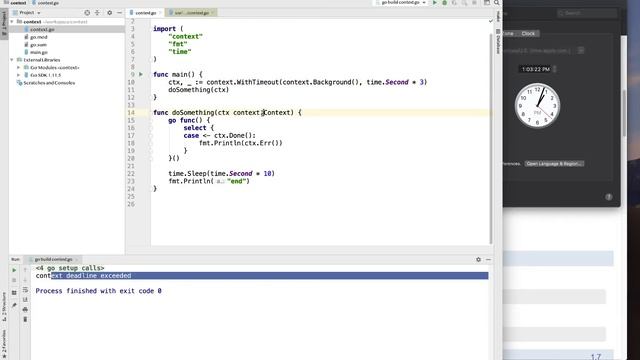
Task: Click the time.Sleep call on line 22
Action: [221, 173]
